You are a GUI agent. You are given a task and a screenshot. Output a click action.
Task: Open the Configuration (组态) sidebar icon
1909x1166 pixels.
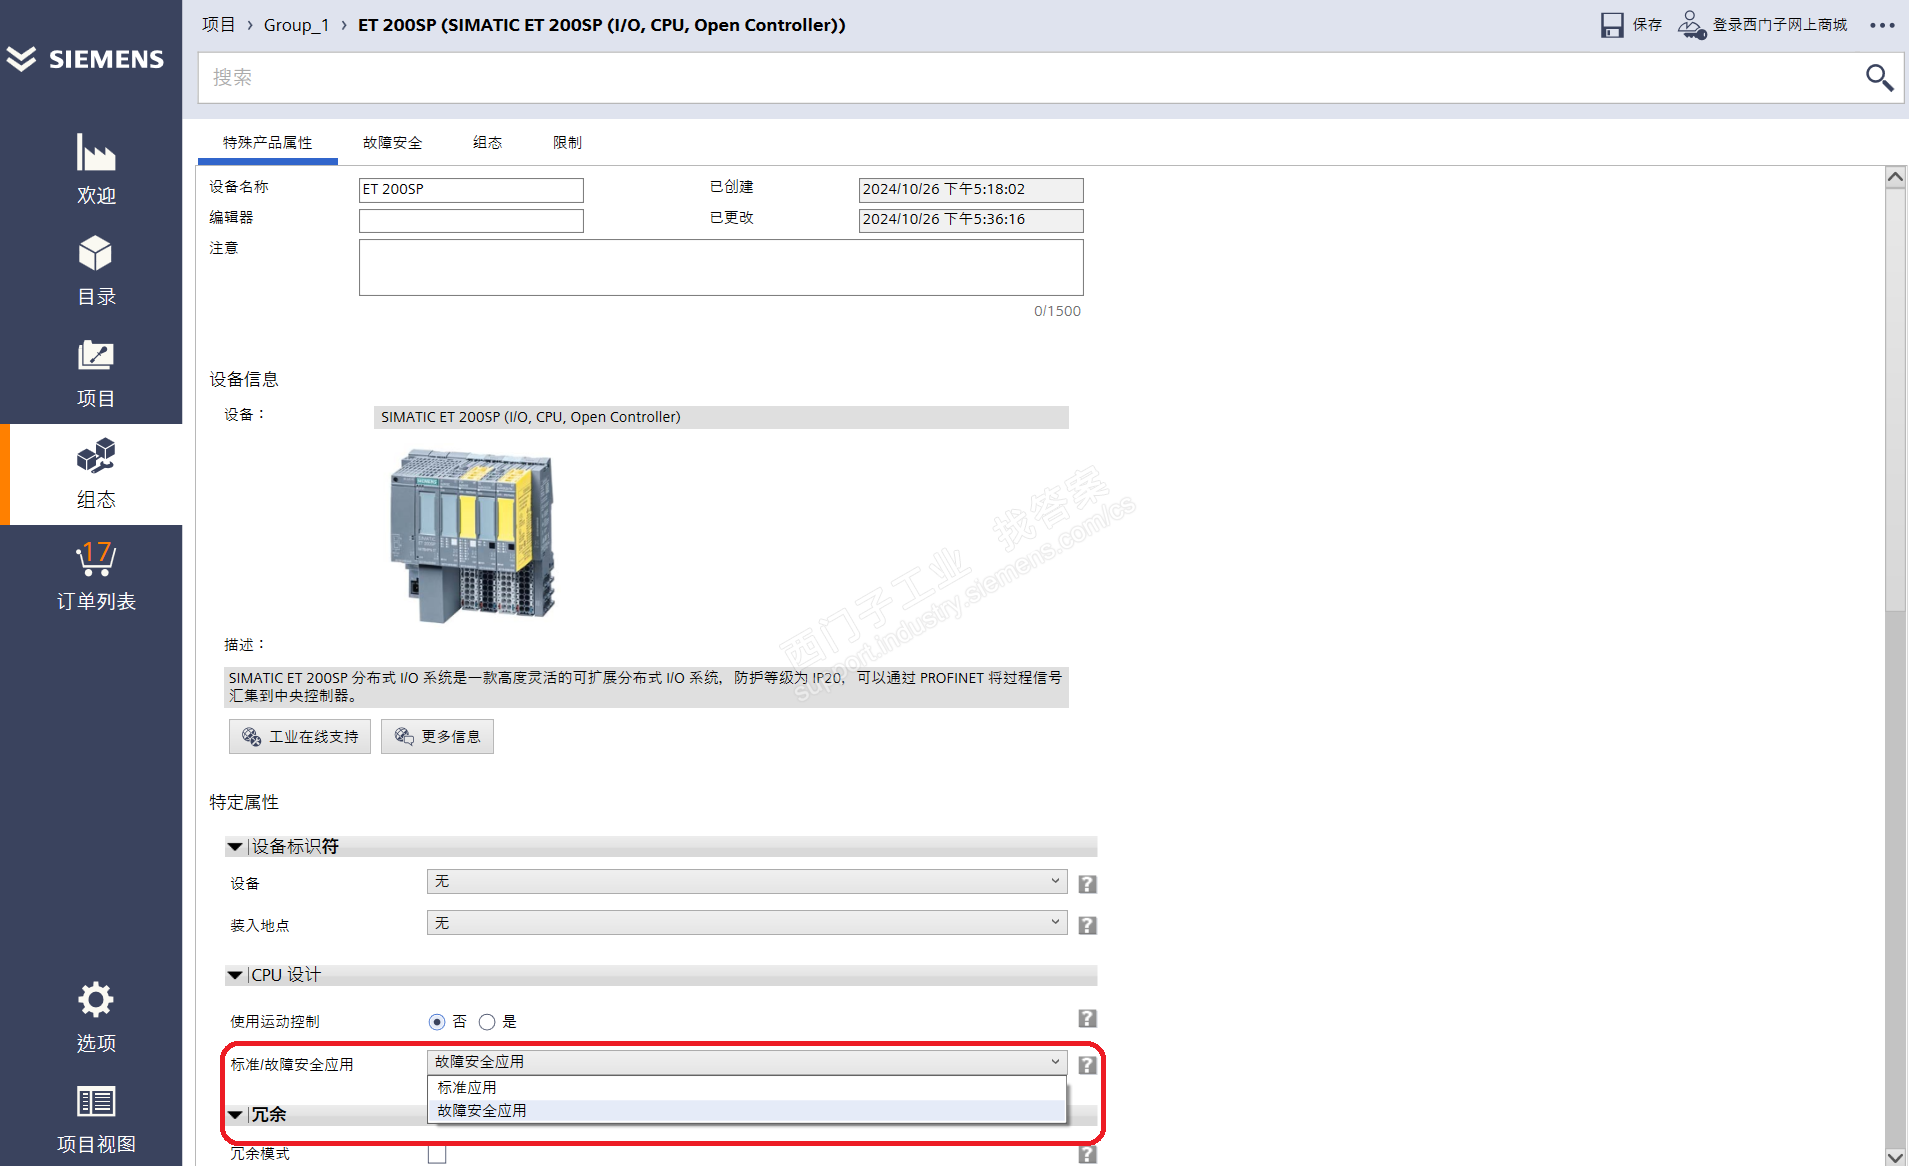tap(96, 456)
